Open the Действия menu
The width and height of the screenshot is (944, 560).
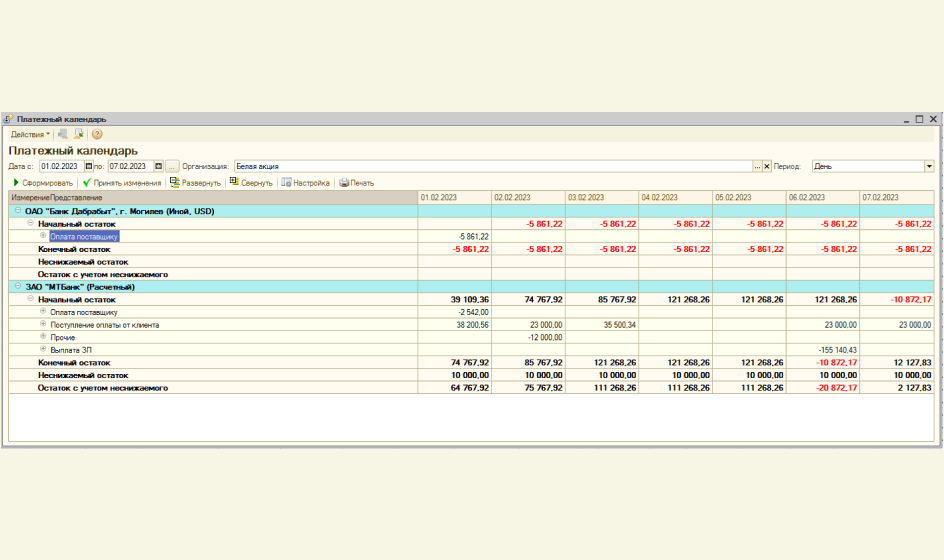click(x=29, y=134)
